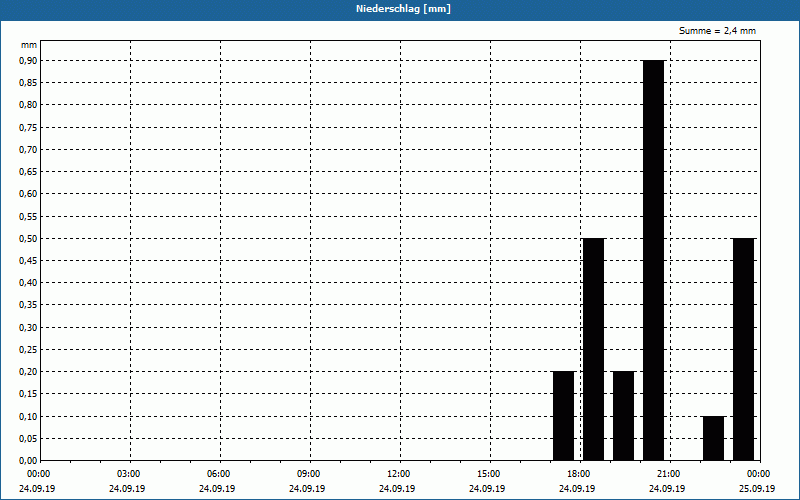Pick the 24.09.19 date under 18:00
Screen dimensions: 800x500
point(578,489)
